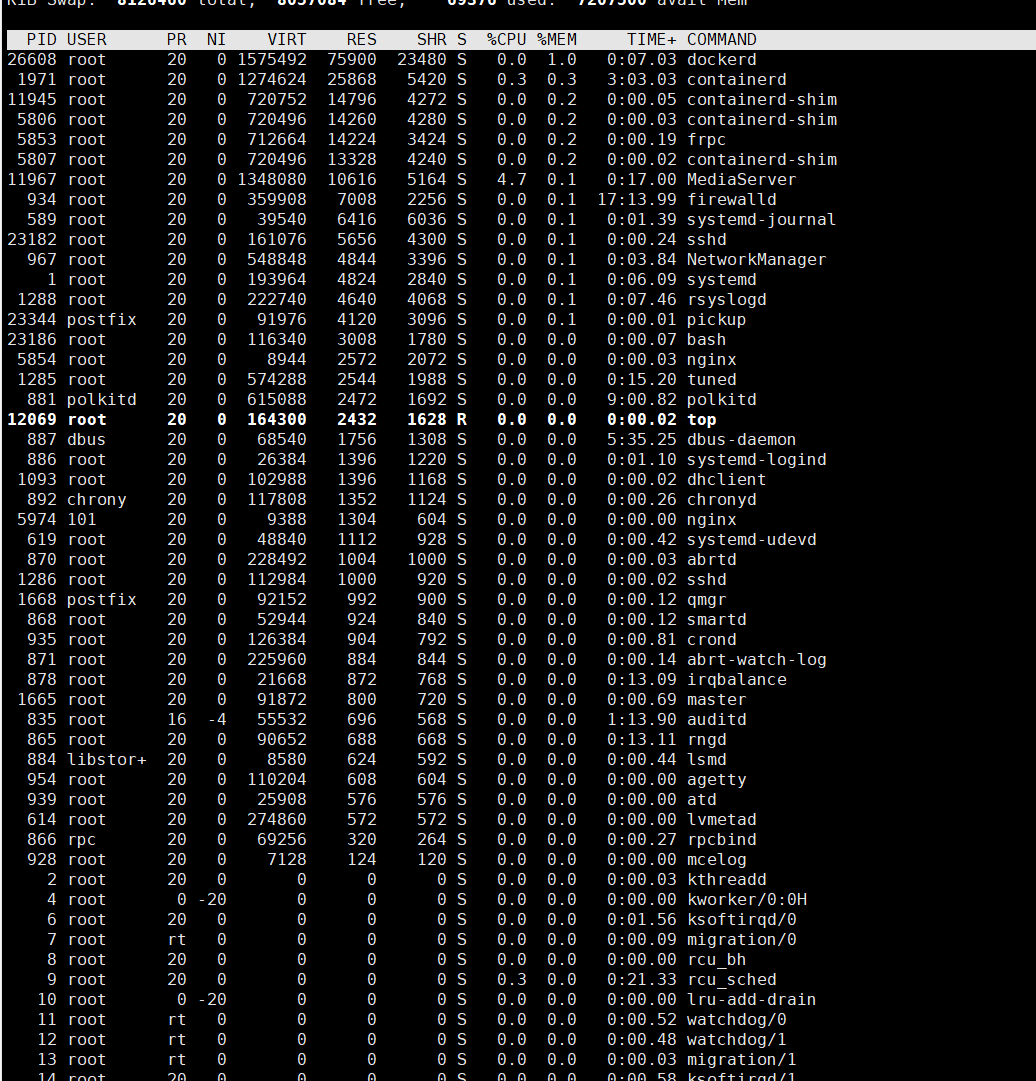Click the chronyd command
This screenshot has height=1081, width=1036.
point(721,500)
